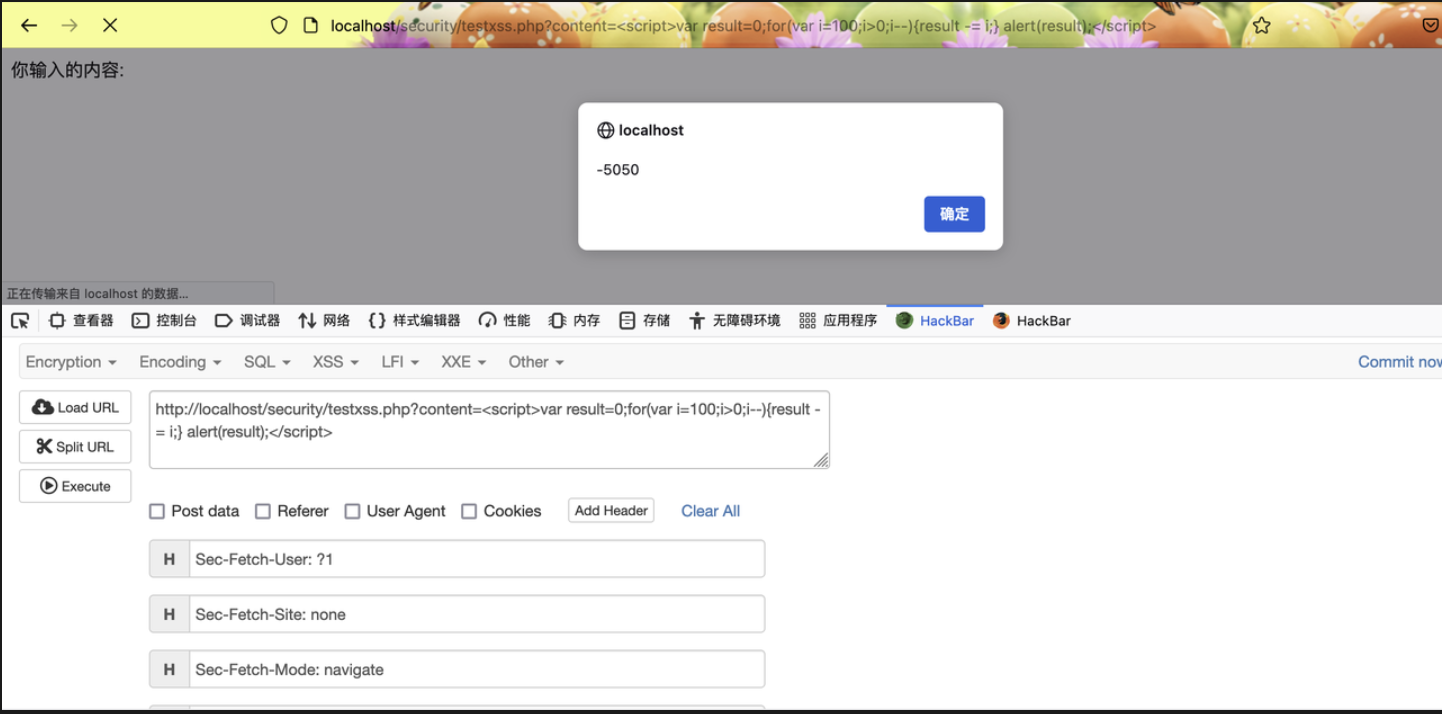Select the active green HackBar tab
Screen dimensions: 1442x714
[x=935, y=320]
